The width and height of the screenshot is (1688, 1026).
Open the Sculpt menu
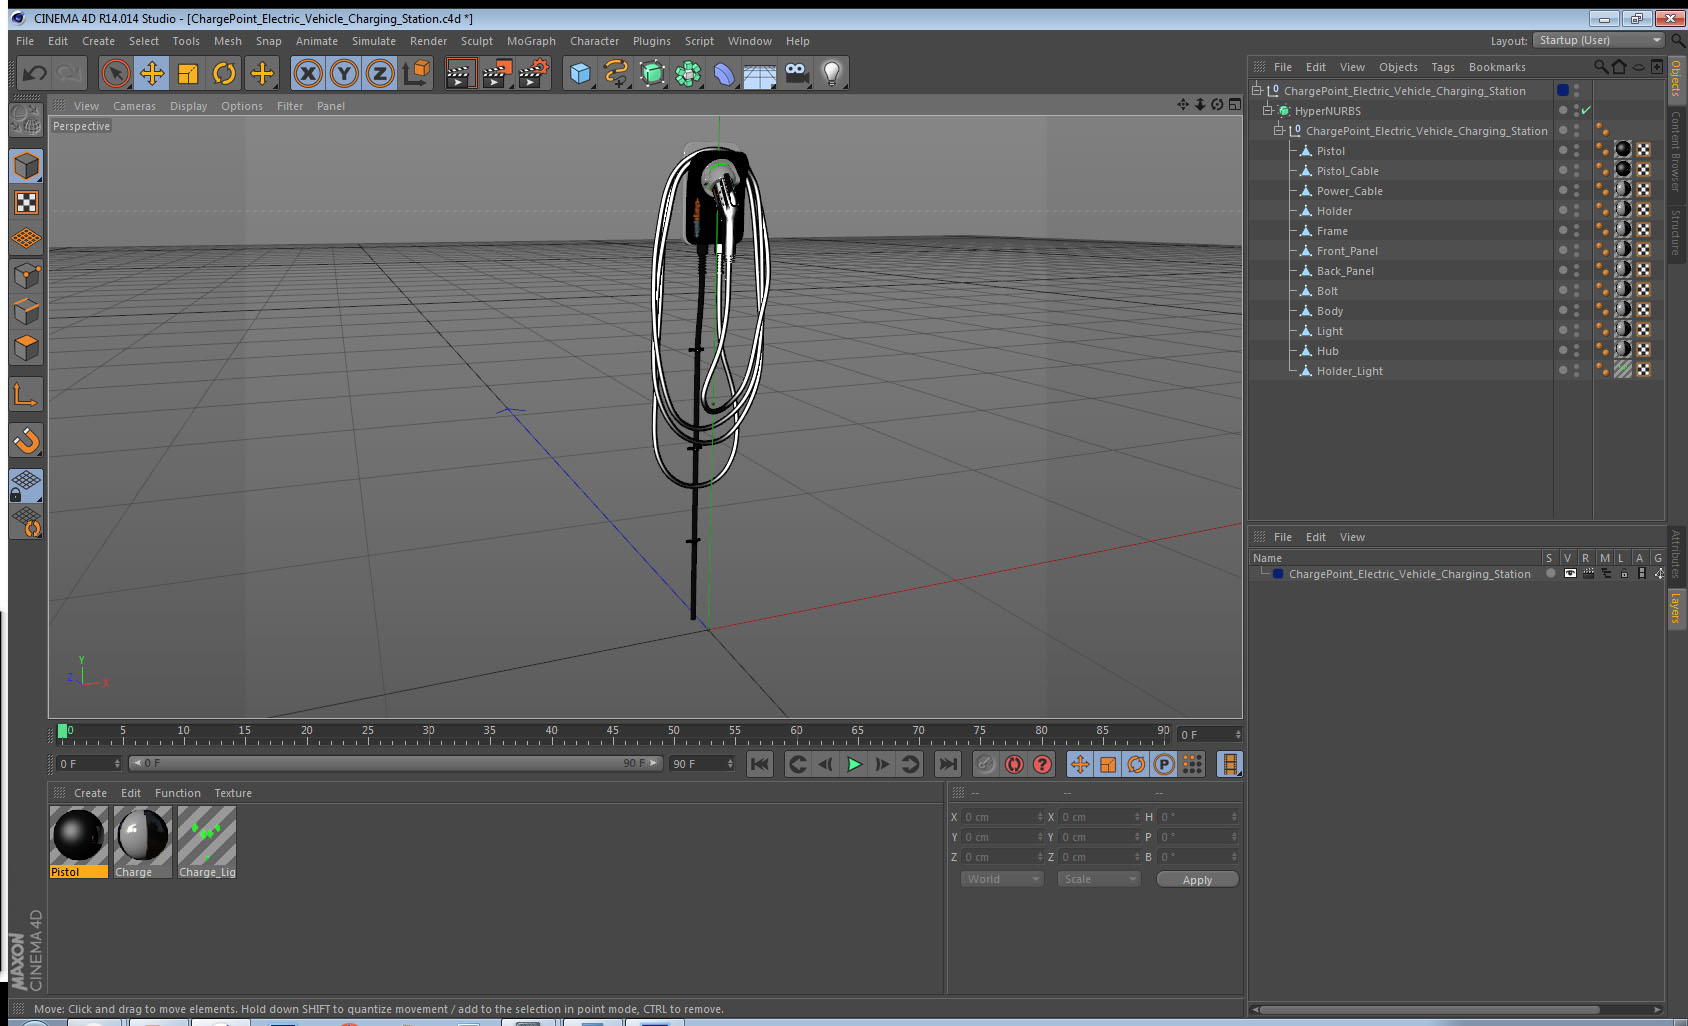click(476, 41)
